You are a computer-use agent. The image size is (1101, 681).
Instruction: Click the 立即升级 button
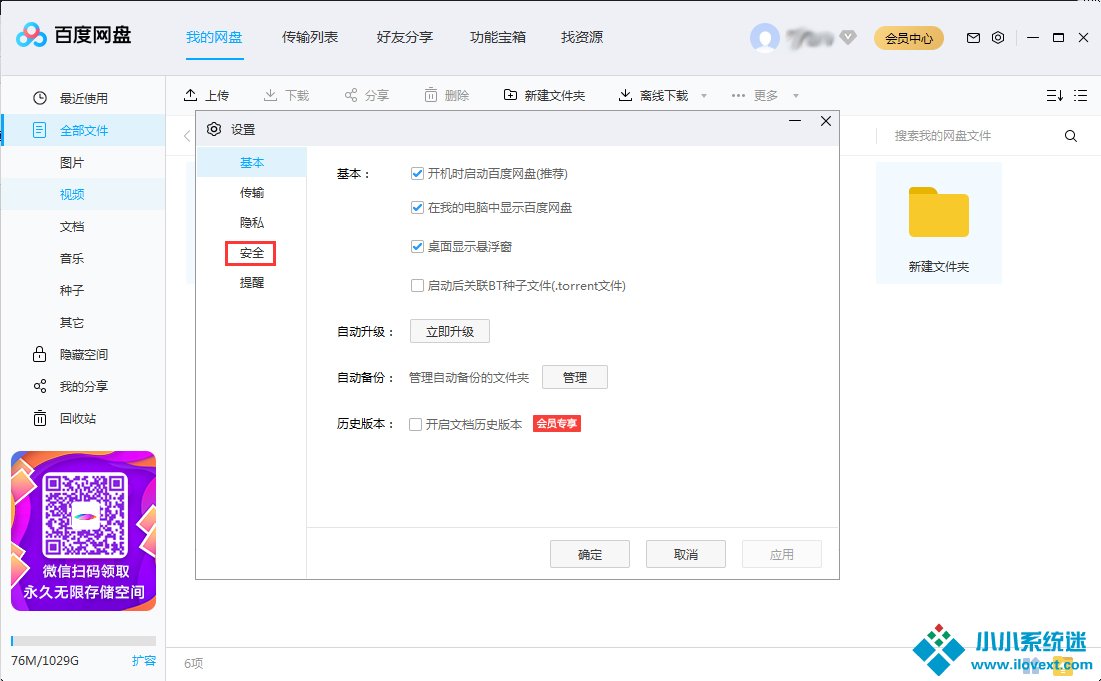449,331
